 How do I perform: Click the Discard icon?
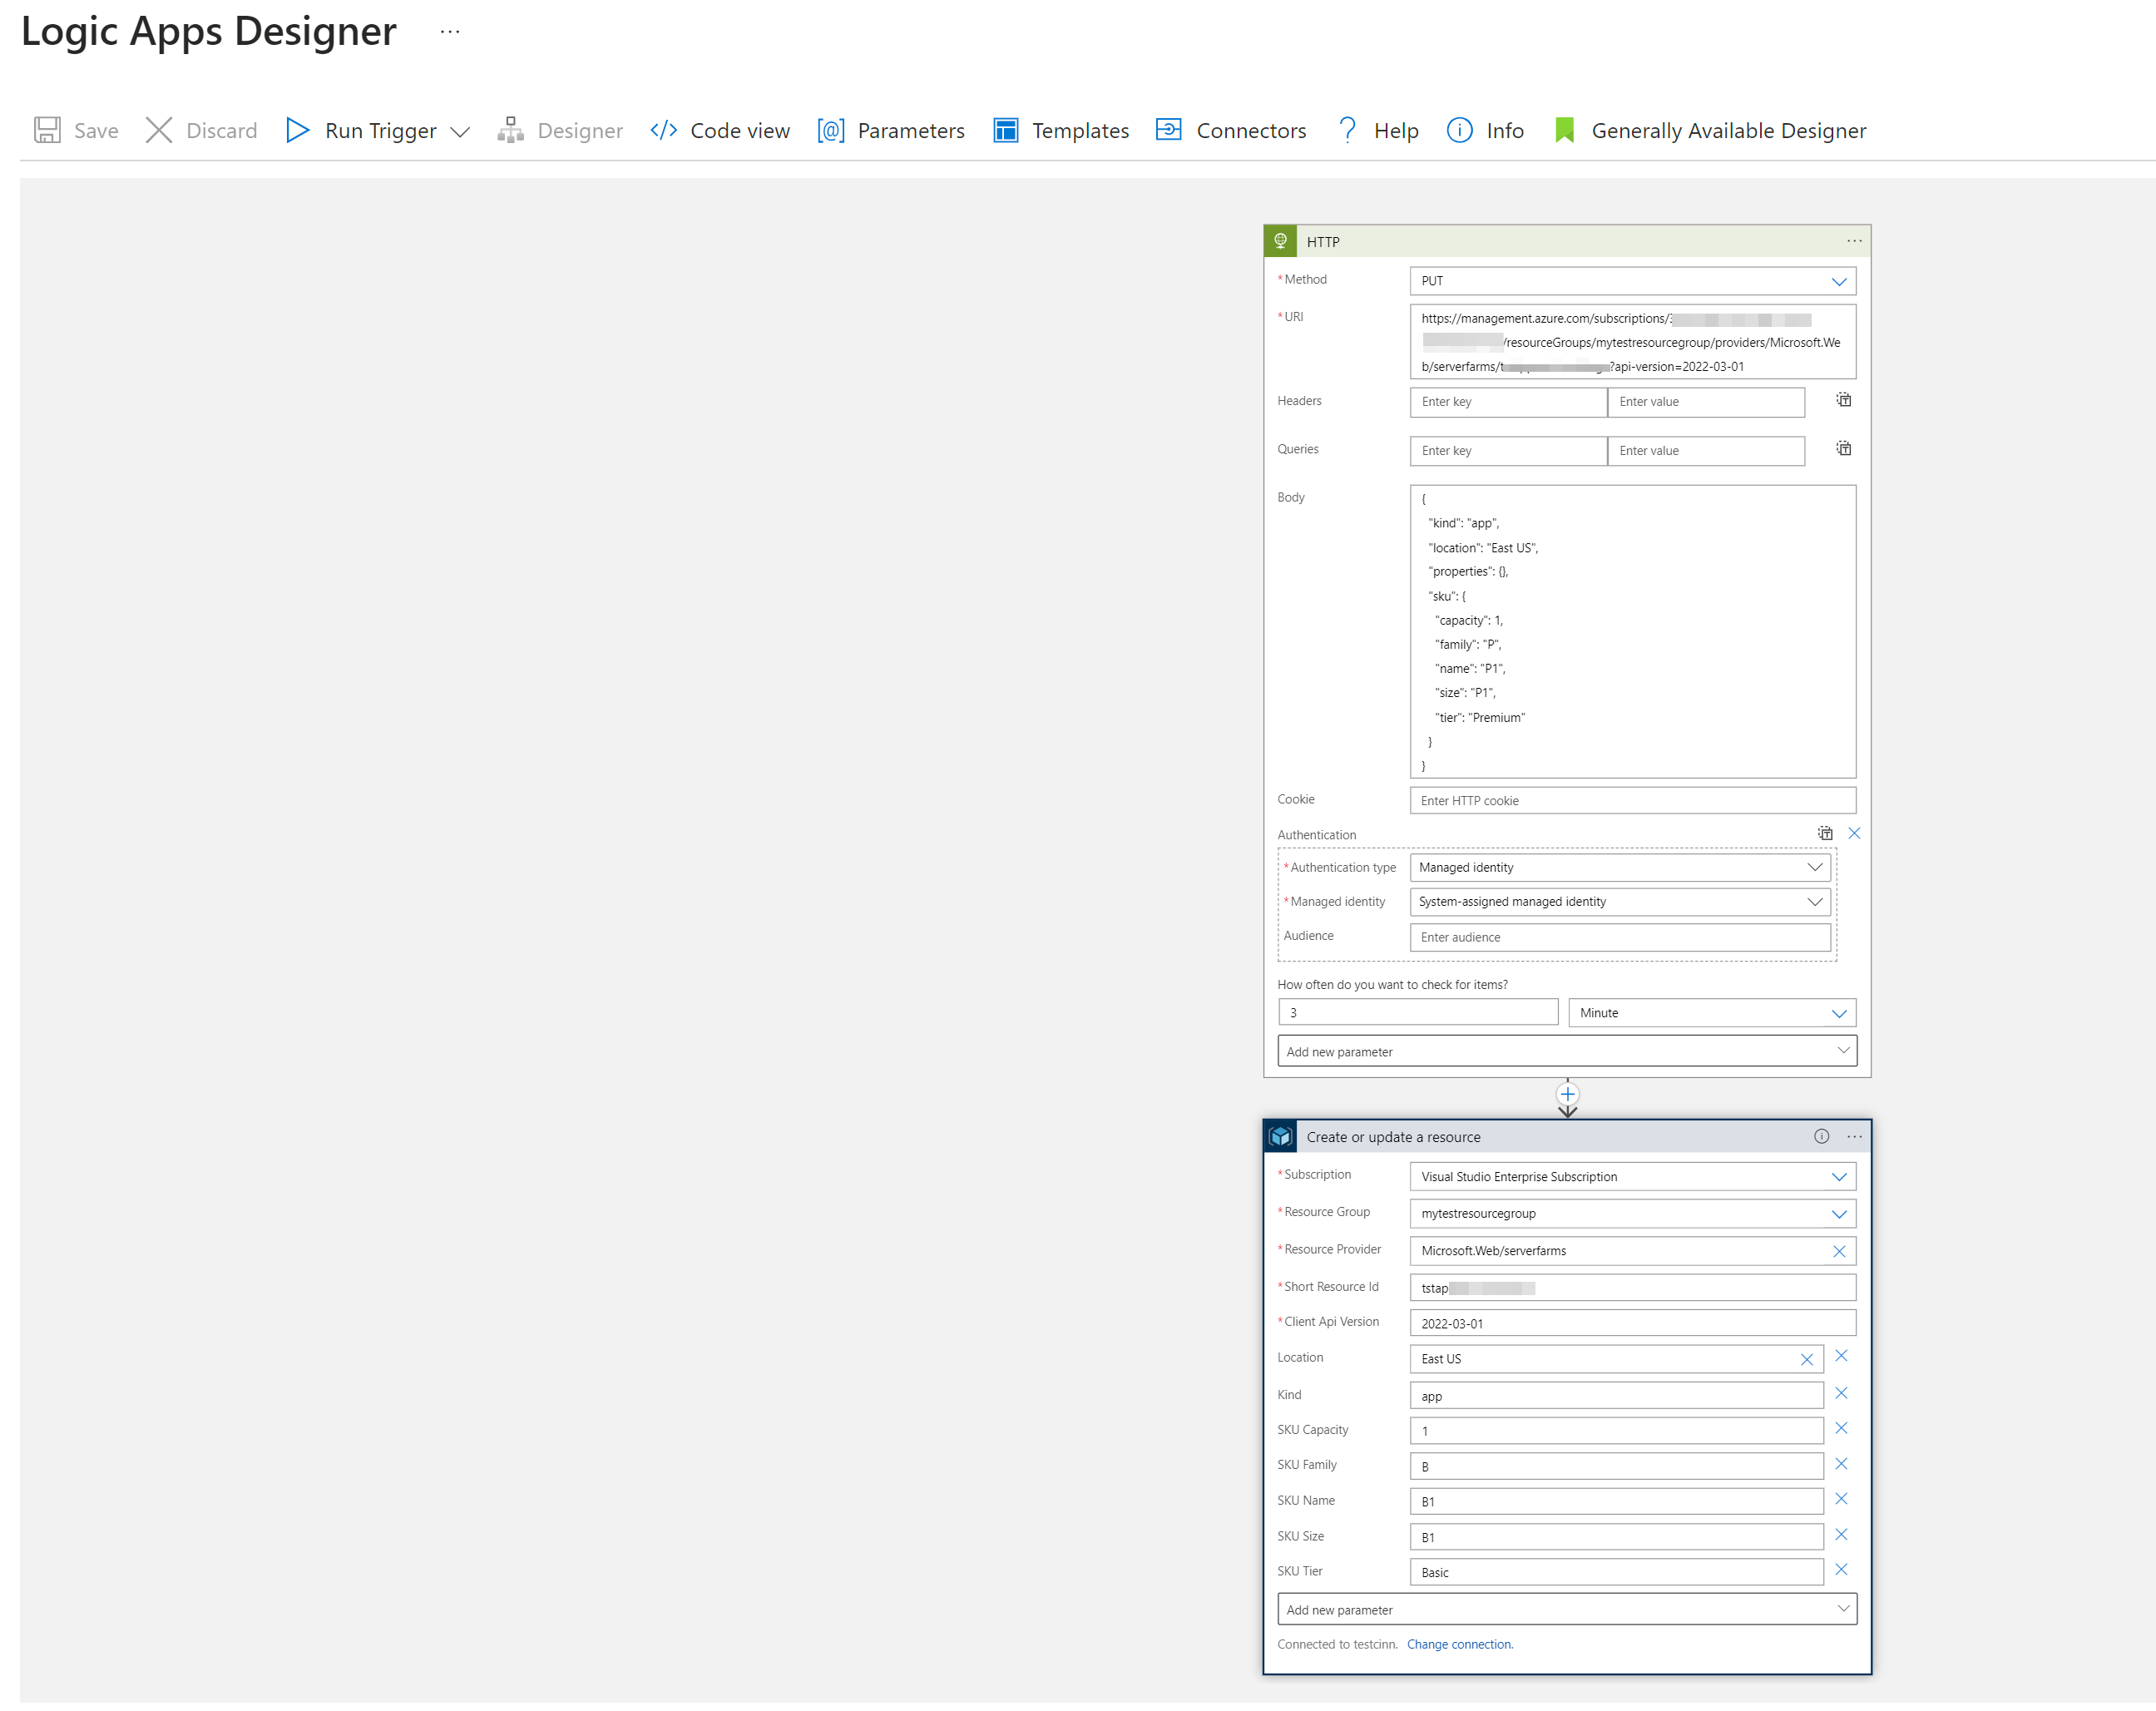[x=159, y=130]
